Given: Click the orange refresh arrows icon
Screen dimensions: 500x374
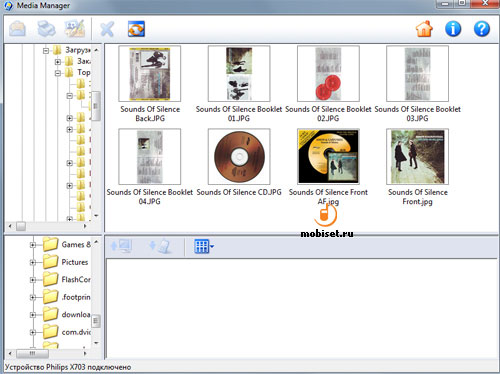Looking at the screenshot, I should [136, 29].
